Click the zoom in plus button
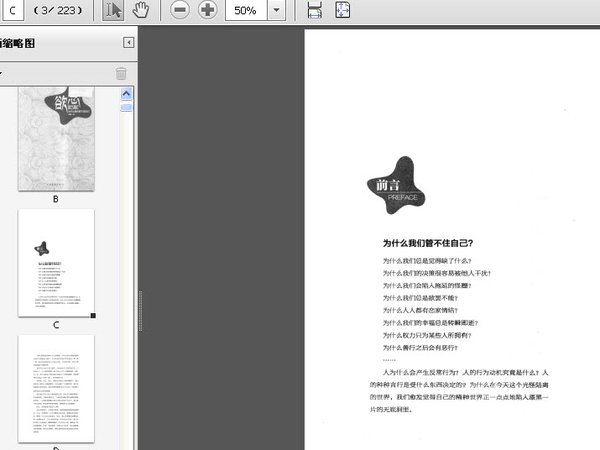The width and height of the screenshot is (600, 450). click(x=207, y=11)
